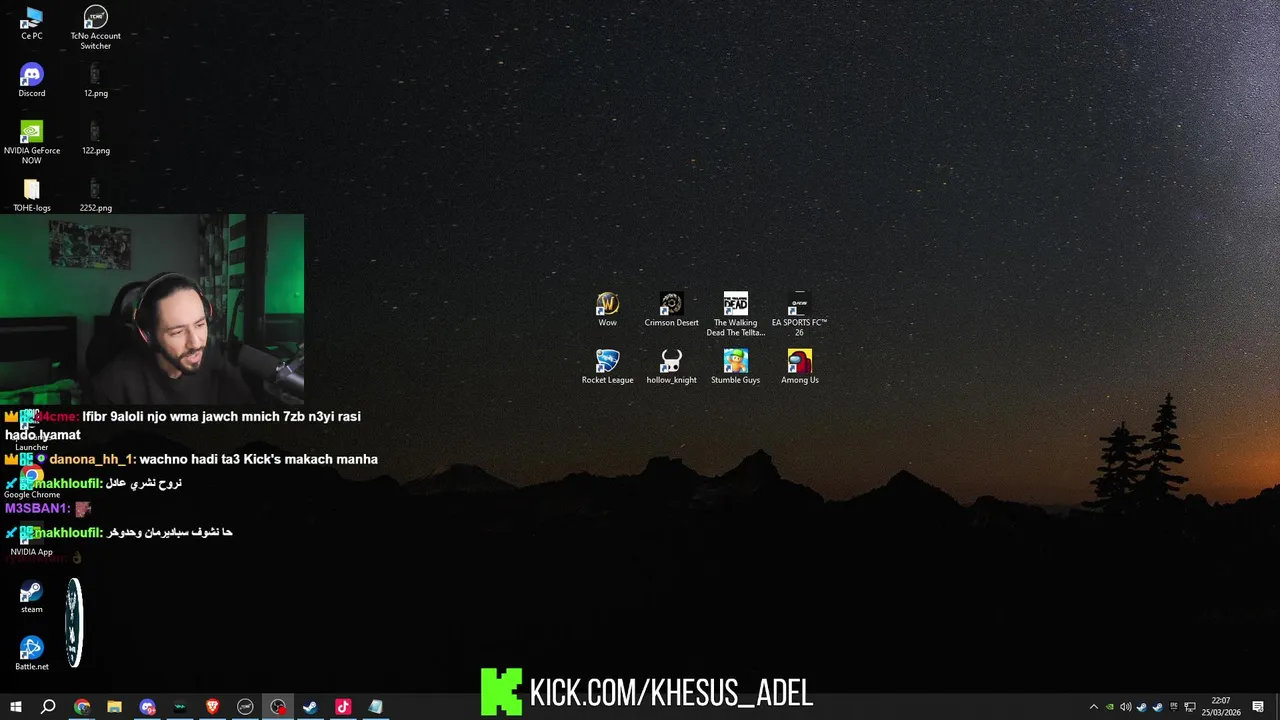
Task: Click danona_hh_1 username in chat overlay
Action: (x=92, y=459)
